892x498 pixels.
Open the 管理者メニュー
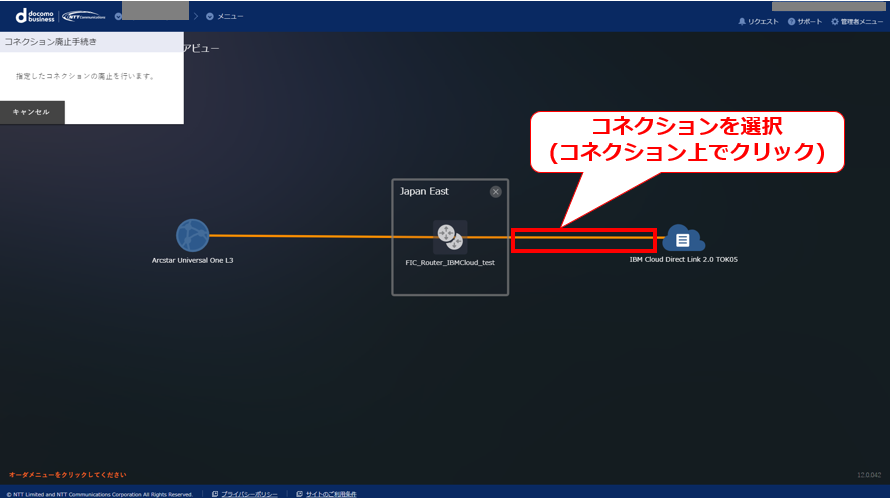857,22
